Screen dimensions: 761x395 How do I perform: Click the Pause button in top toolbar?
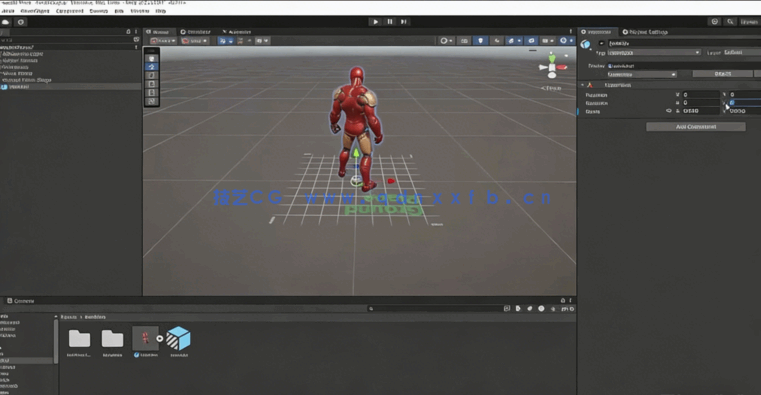tap(389, 22)
